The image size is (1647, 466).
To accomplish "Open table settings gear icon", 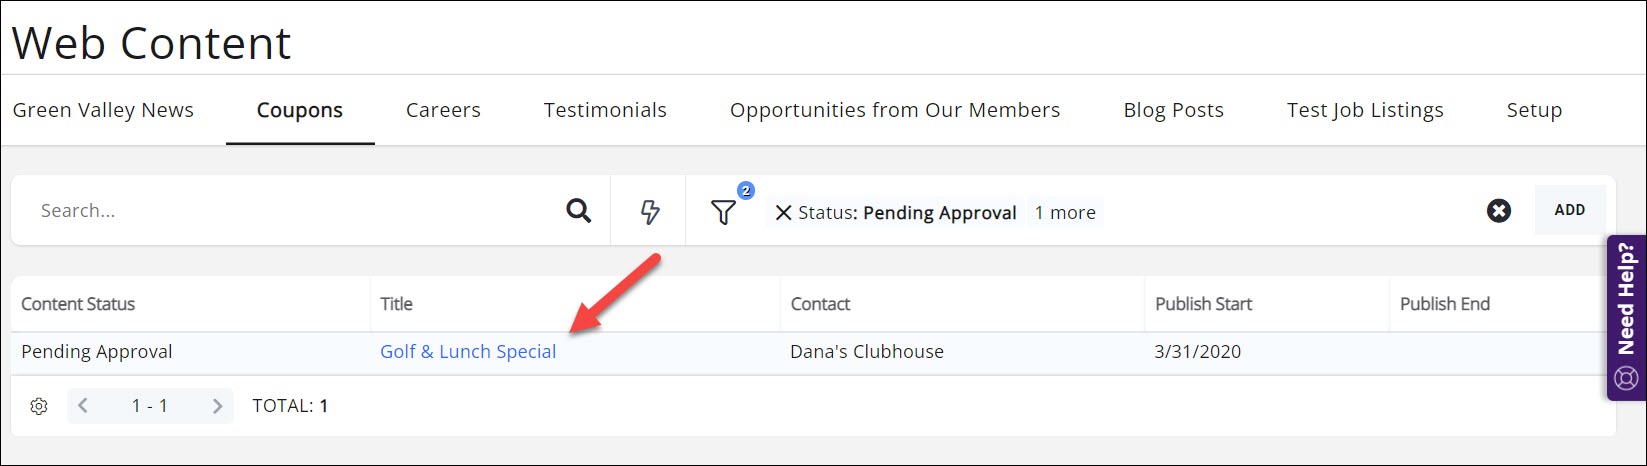I will [39, 406].
